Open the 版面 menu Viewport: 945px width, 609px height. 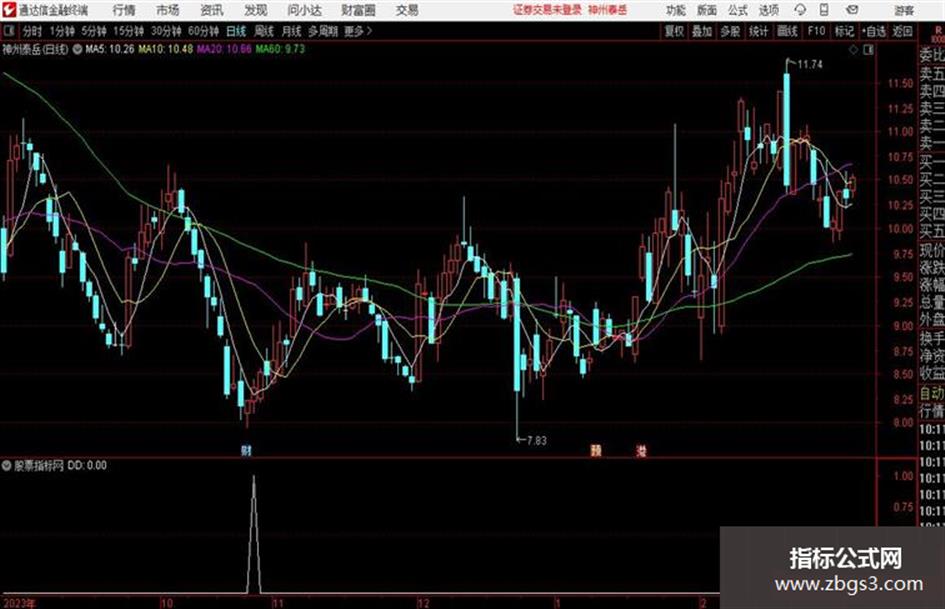pyautogui.click(x=706, y=10)
